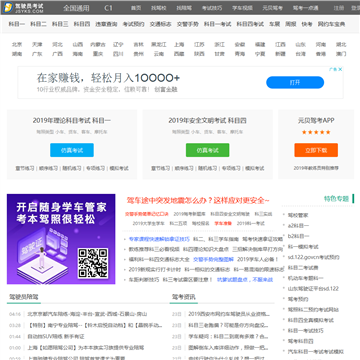Open 图解倒车入库详细动作 news item
Image resolution: width=360 pixels, height=360 pixels.
(228, 348)
